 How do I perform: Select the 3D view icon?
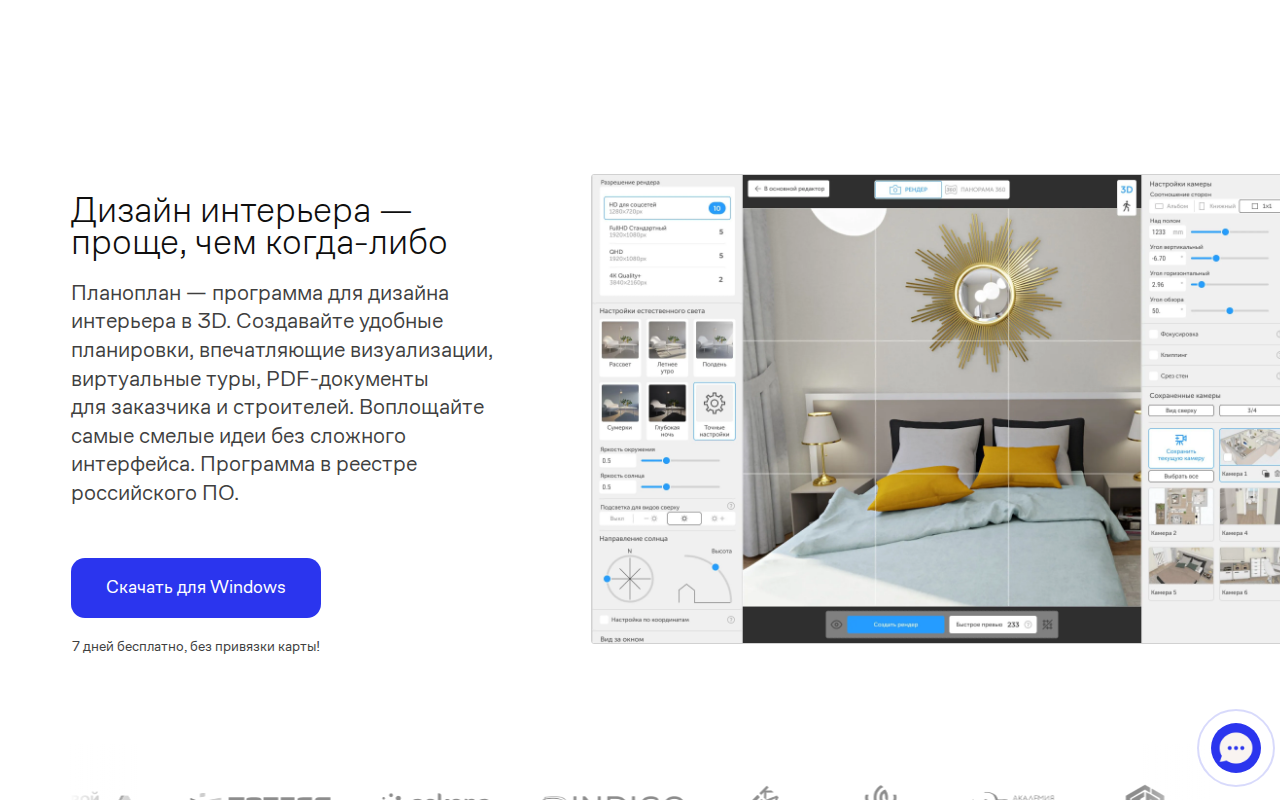[1126, 189]
